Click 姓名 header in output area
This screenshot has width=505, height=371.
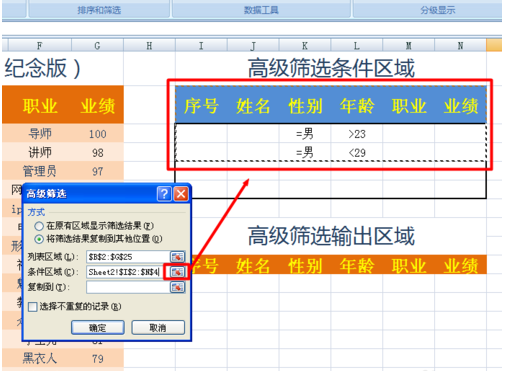(253, 266)
